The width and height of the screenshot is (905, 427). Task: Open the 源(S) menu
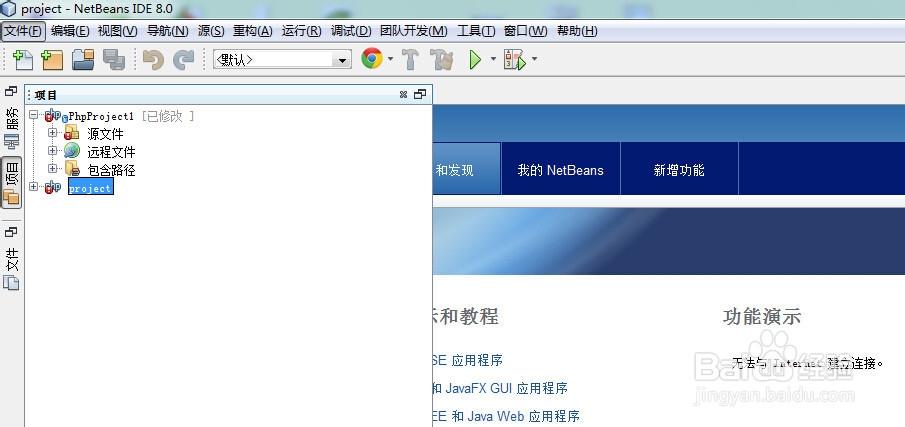tap(211, 31)
